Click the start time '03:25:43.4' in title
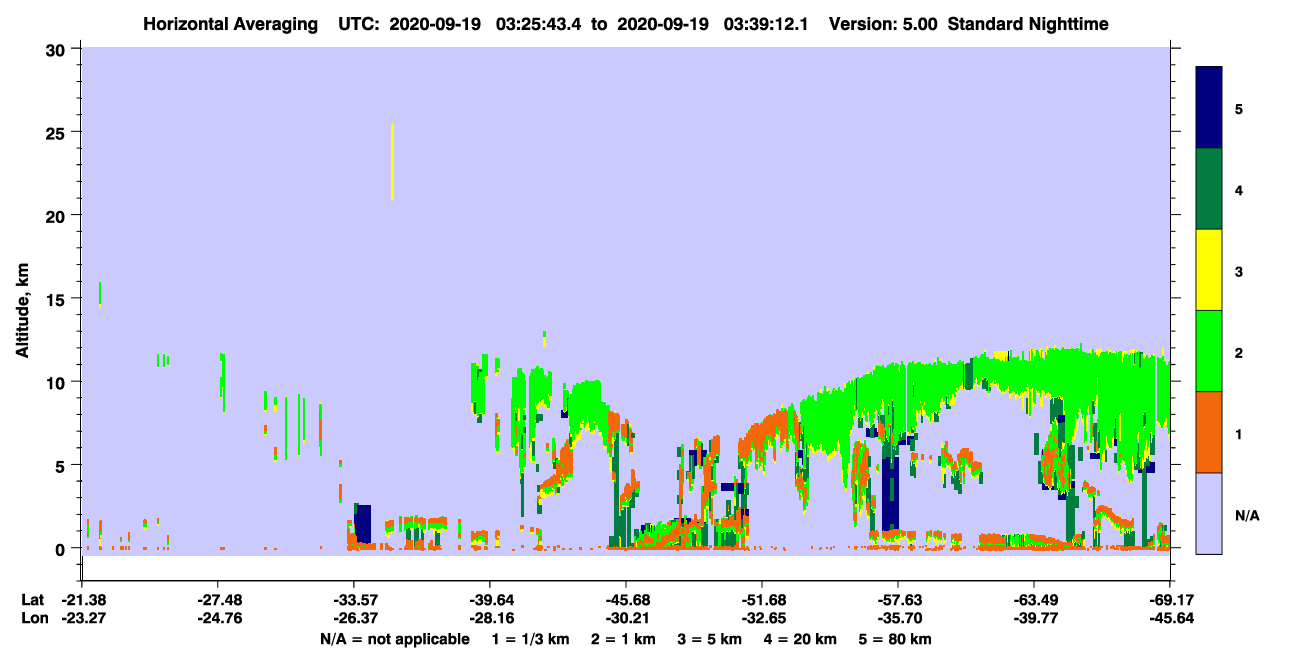 click(540, 24)
